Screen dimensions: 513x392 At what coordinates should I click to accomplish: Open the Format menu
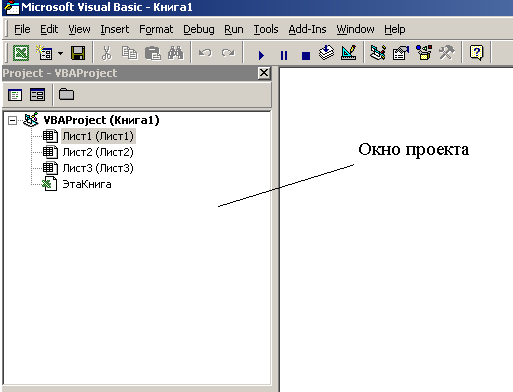click(156, 29)
